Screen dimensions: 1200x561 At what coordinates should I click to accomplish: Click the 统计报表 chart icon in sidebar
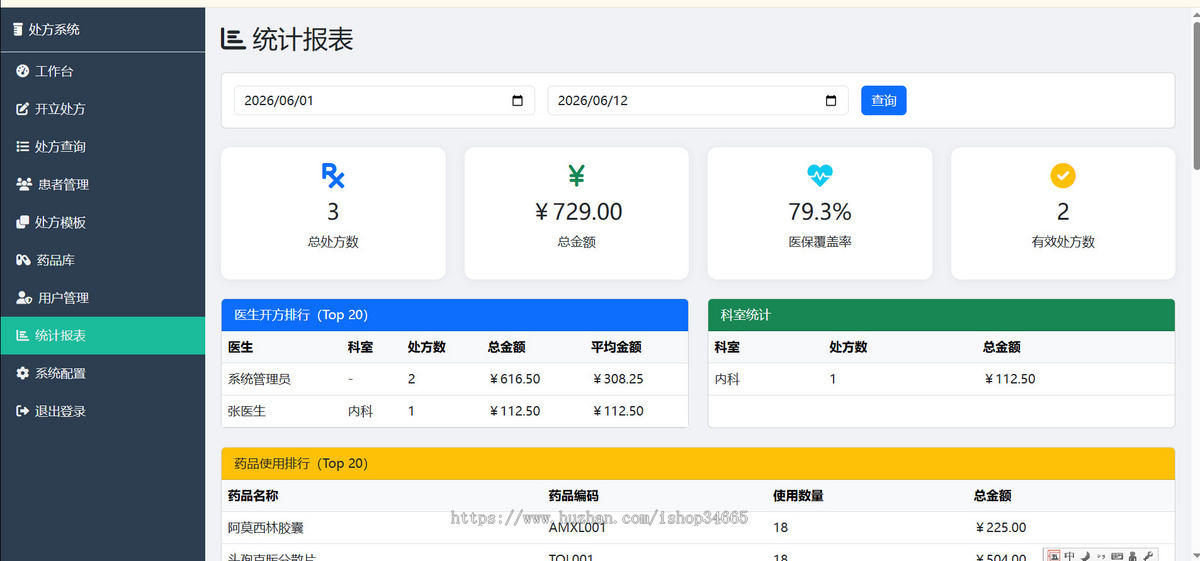click(x=23, y=336)
